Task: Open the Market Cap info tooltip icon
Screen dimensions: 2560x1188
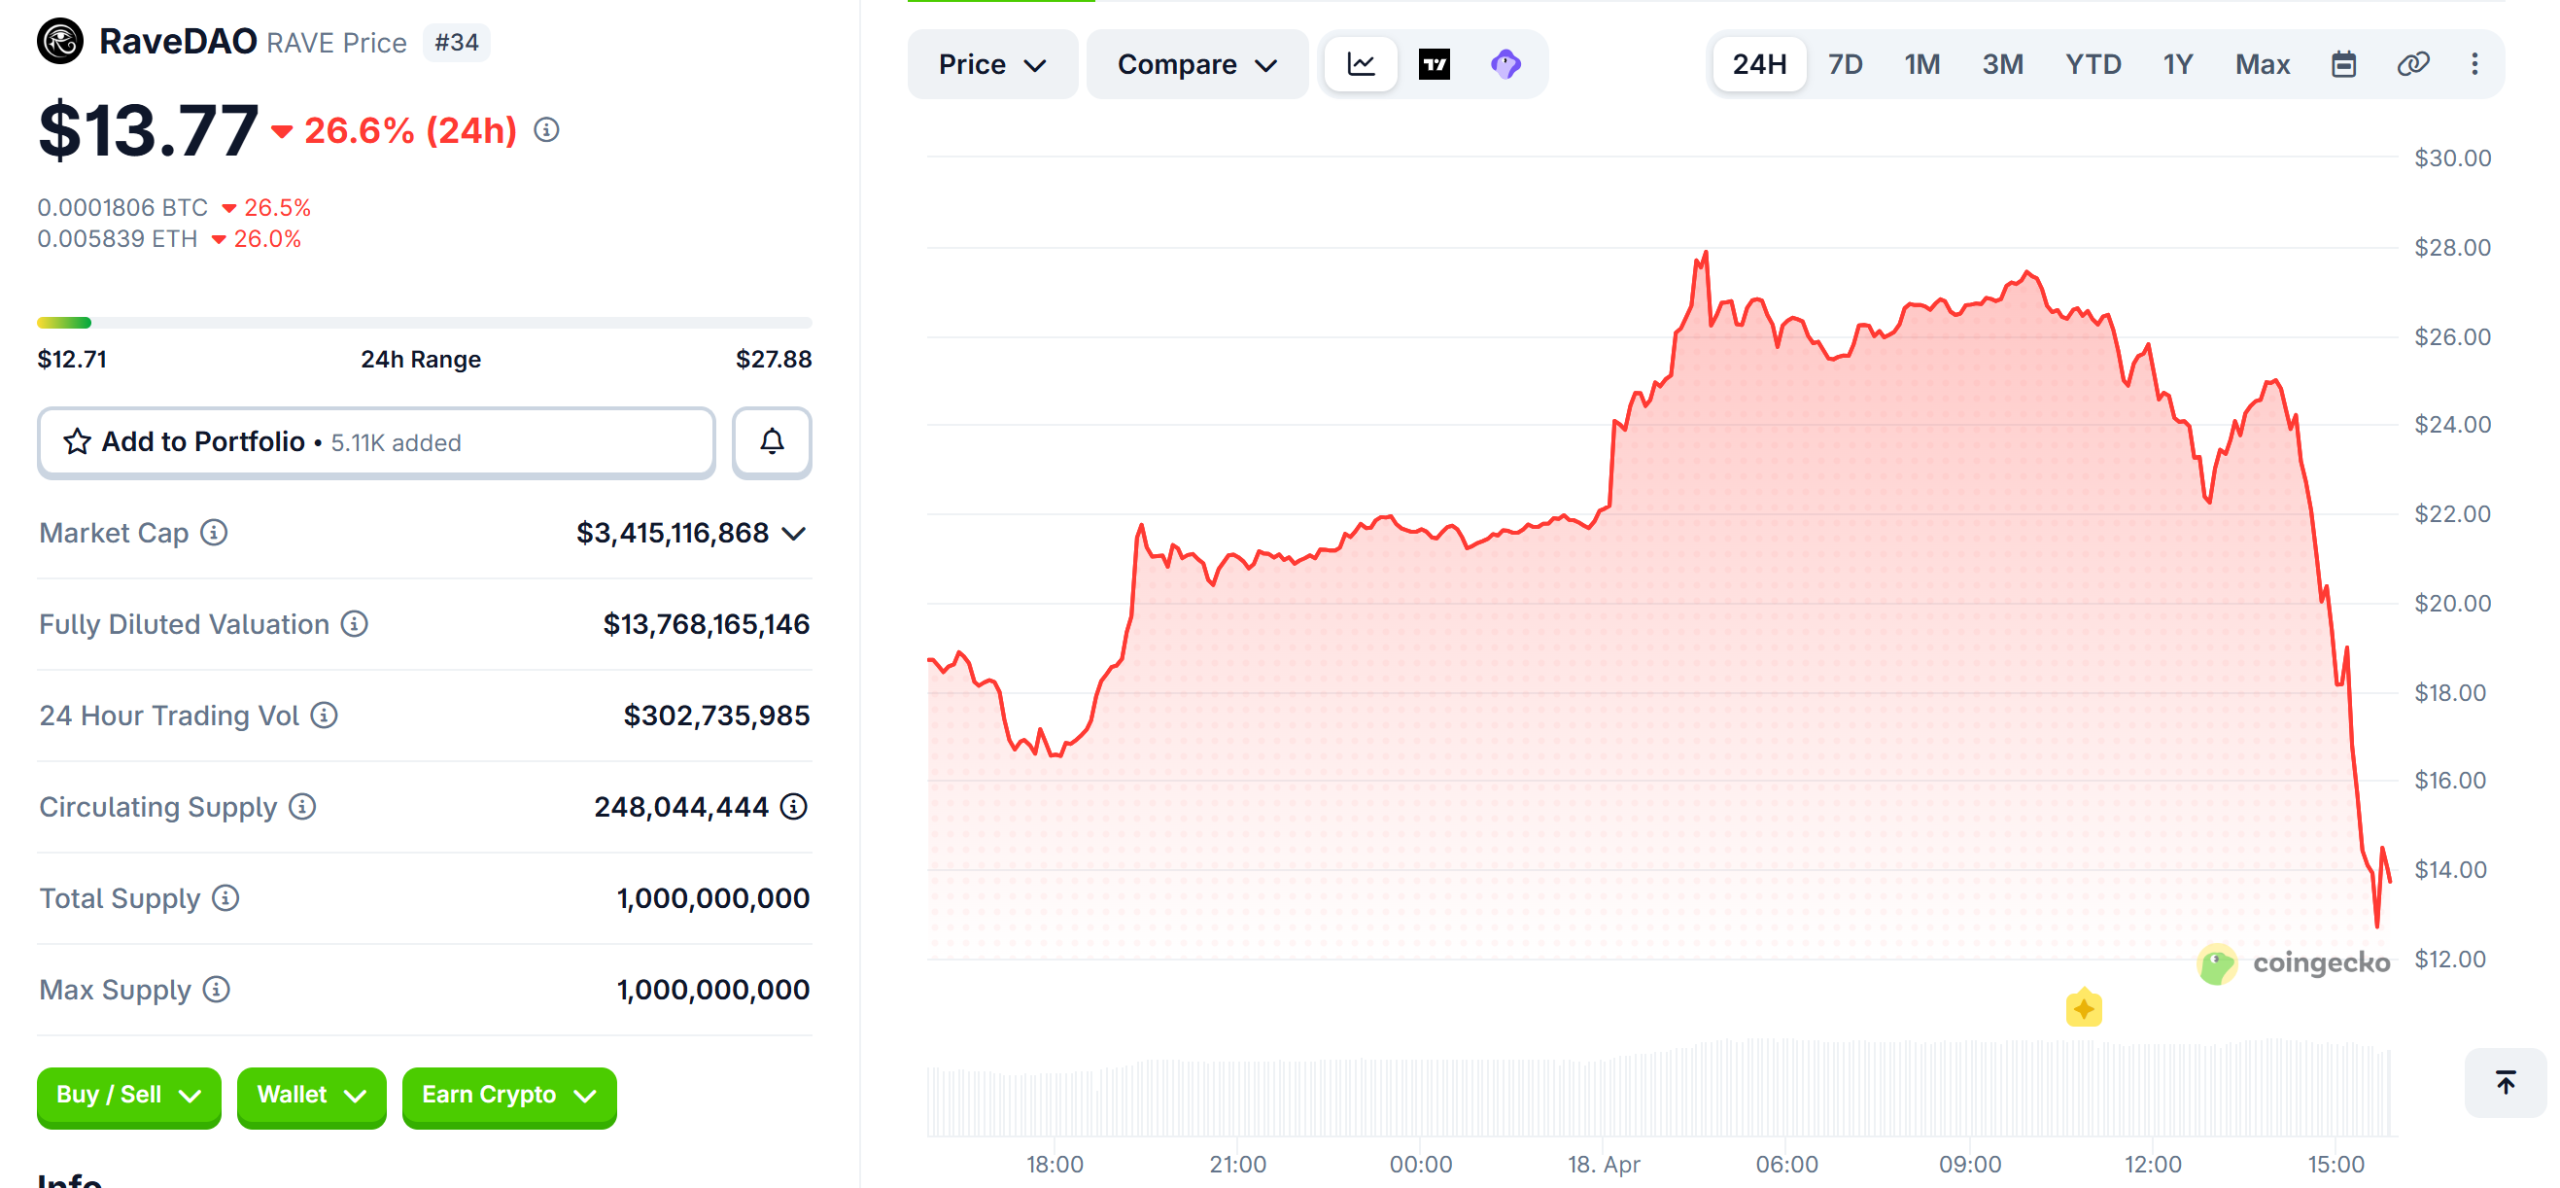Action: (215, 533)
